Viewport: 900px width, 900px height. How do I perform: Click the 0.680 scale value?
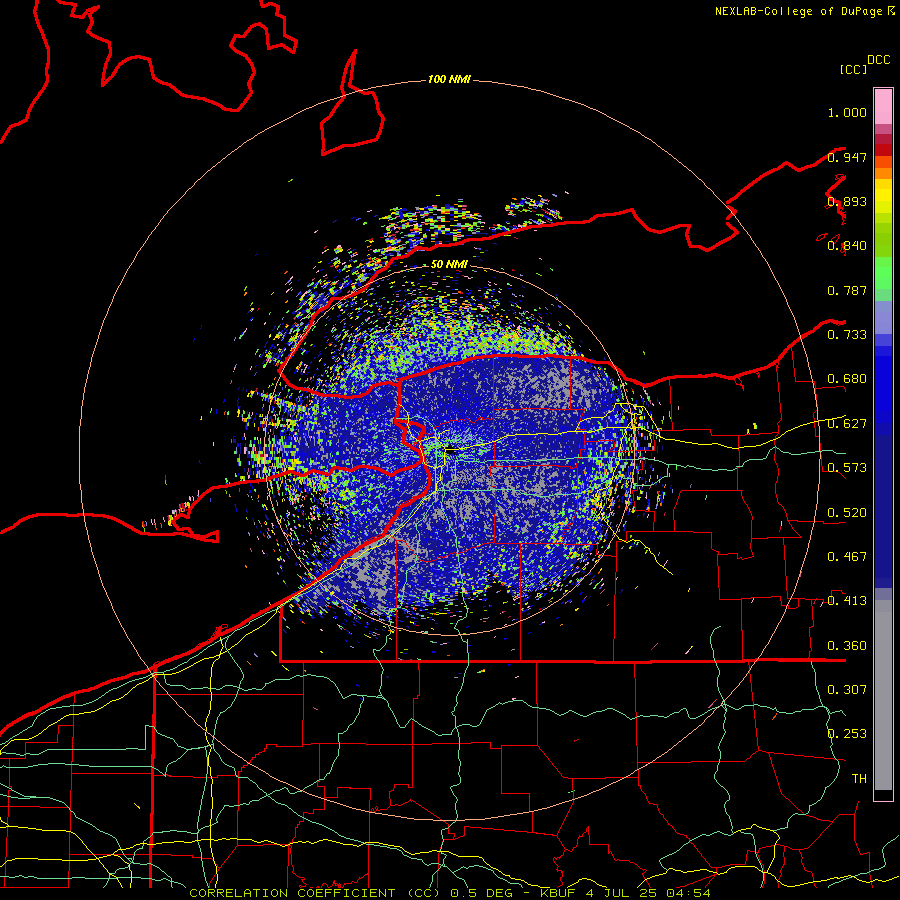point(847,379)
